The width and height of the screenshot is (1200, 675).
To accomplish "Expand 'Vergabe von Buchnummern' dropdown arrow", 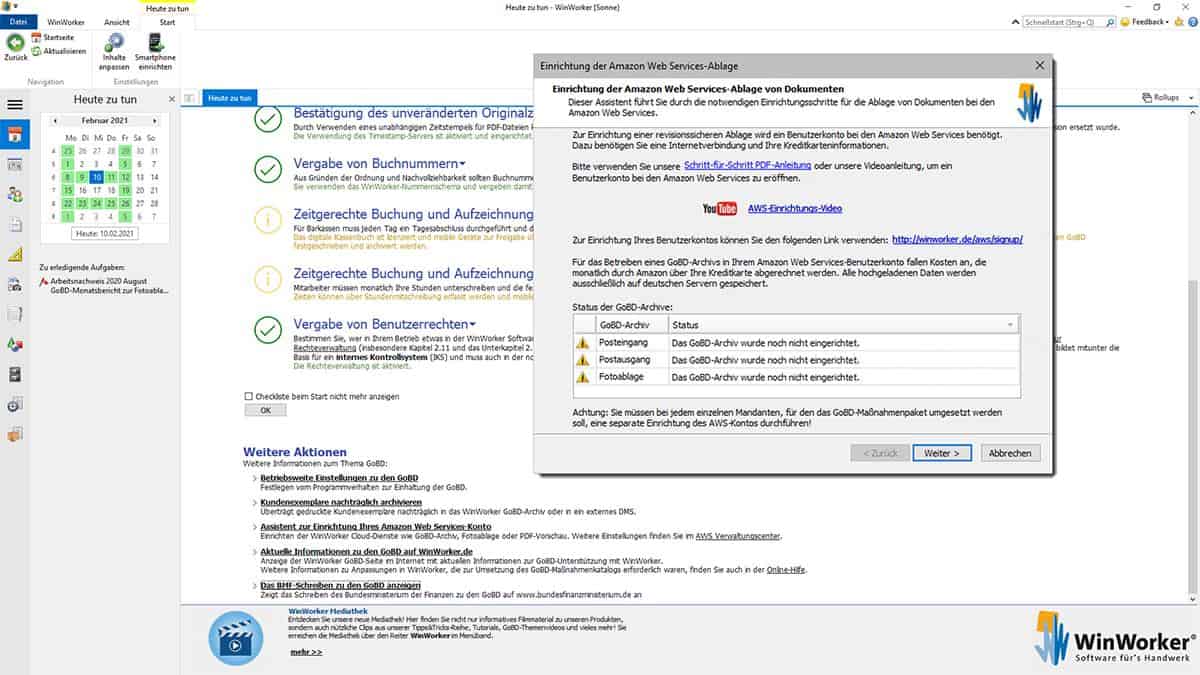I will click(463, 163).
